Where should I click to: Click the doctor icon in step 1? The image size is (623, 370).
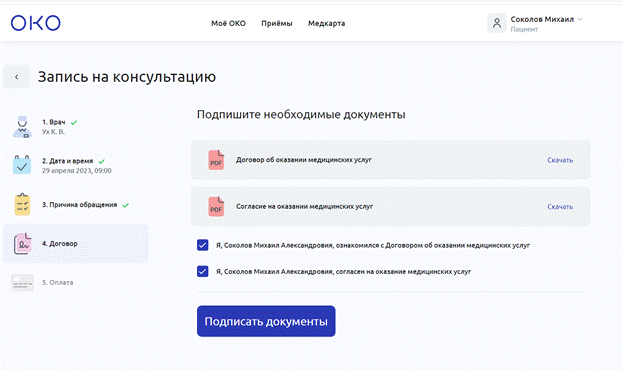tap(22, 127)
